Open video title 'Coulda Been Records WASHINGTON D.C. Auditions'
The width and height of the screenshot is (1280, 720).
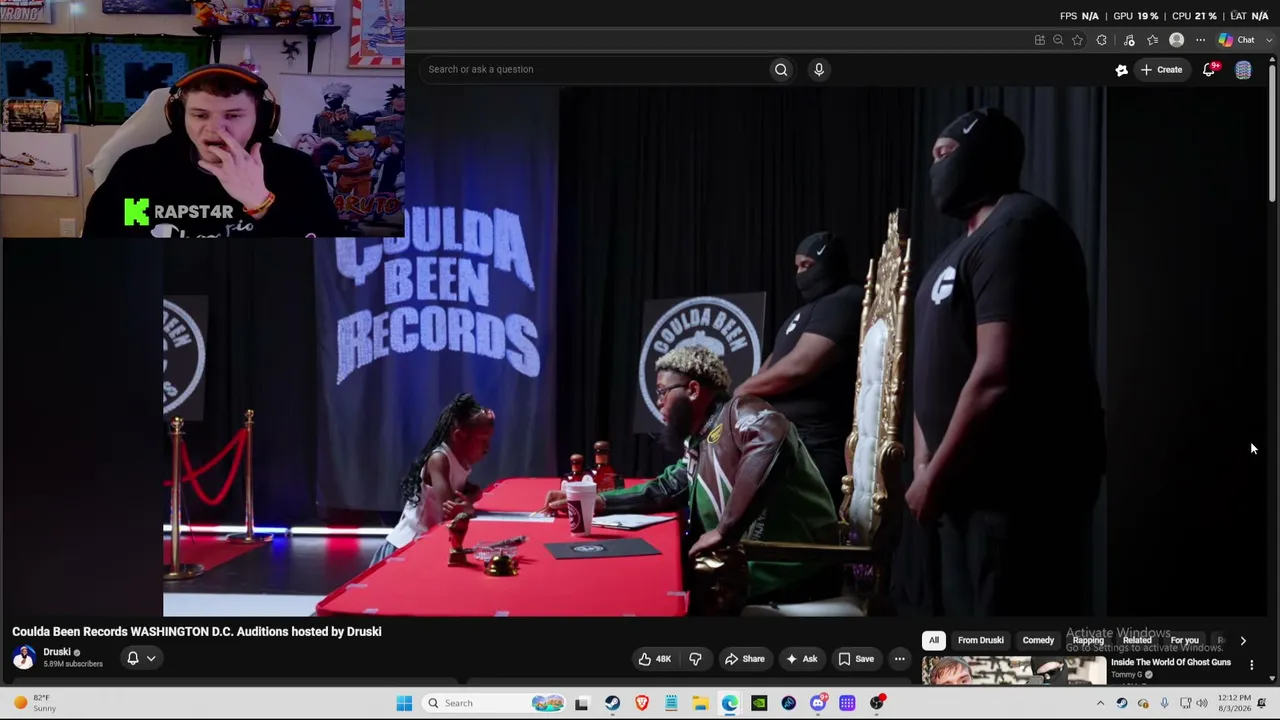pos(197,632)
